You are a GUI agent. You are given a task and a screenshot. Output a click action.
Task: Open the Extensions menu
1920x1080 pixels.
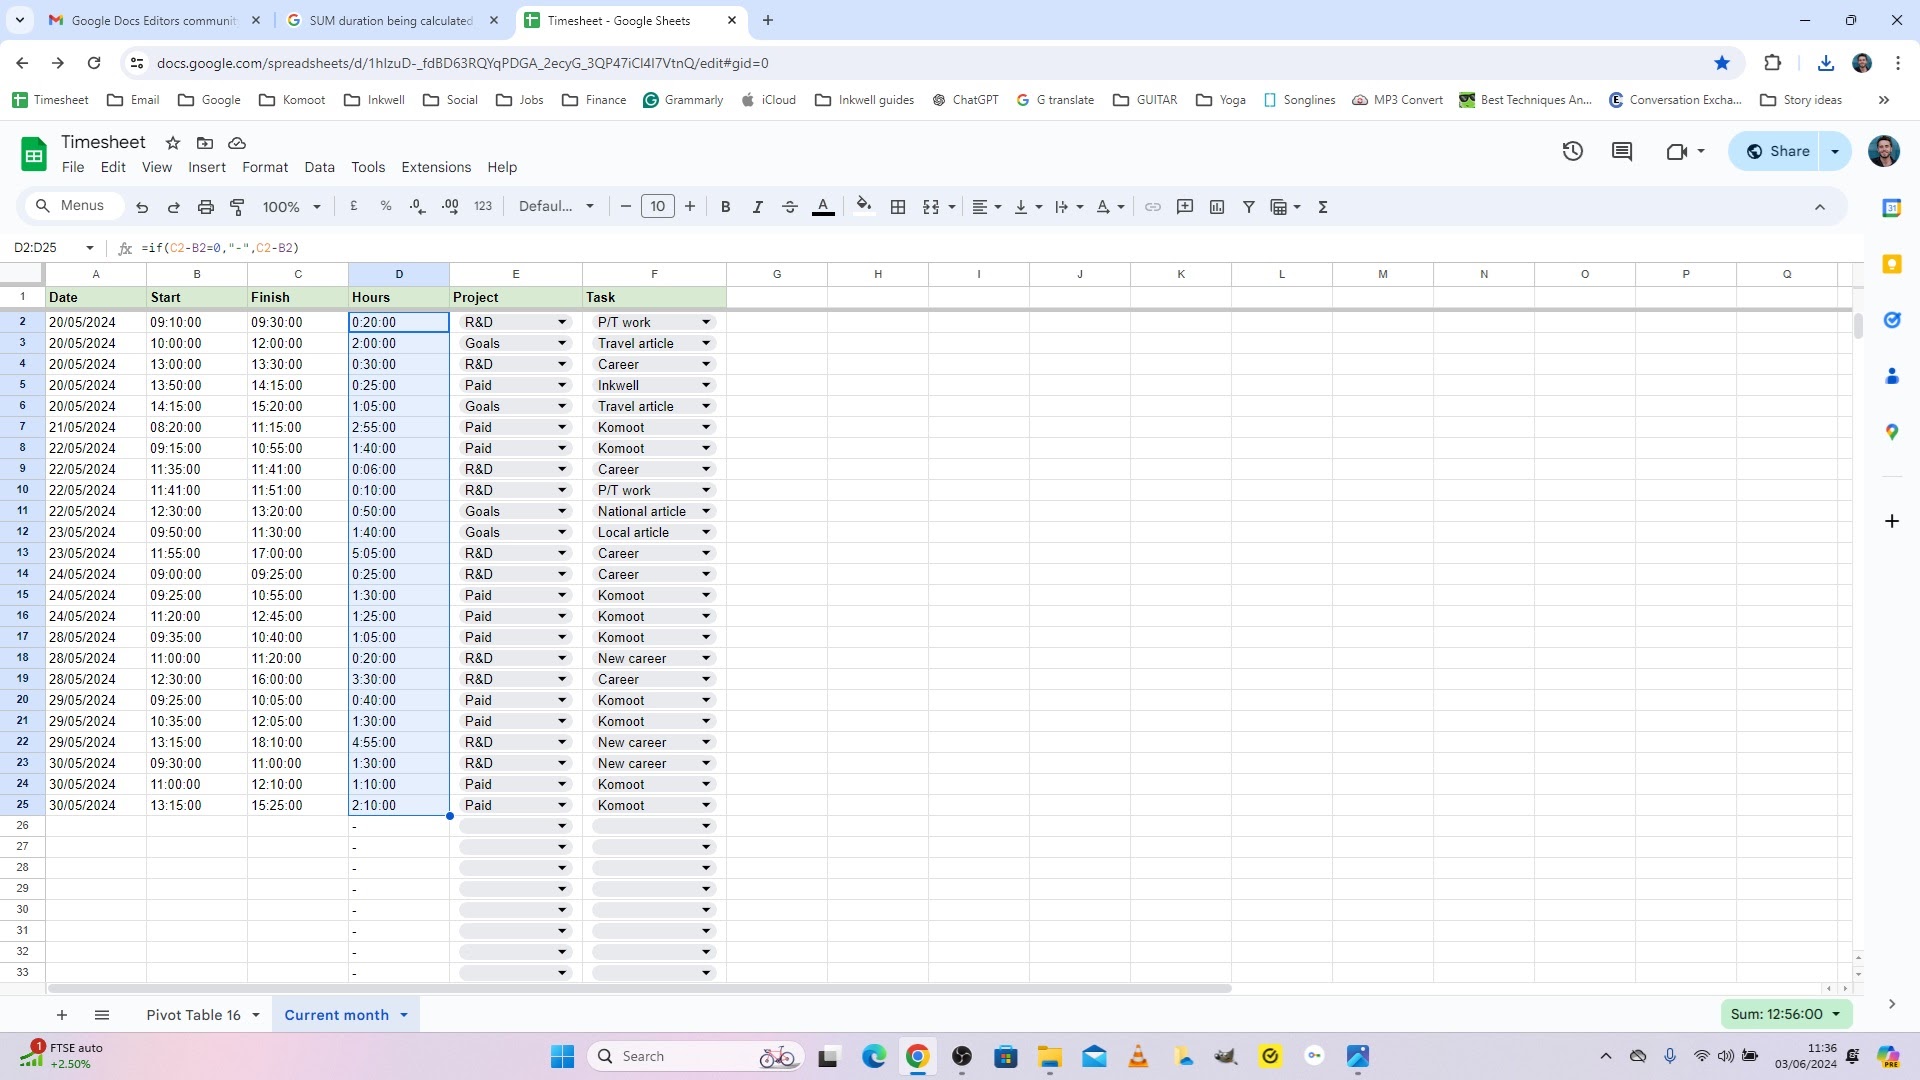(435, 167)
